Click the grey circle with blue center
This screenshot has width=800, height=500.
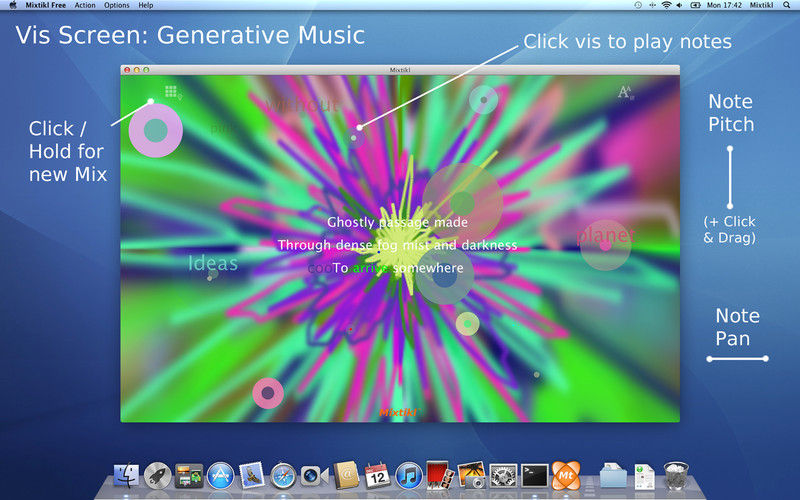tap(444, 276)
